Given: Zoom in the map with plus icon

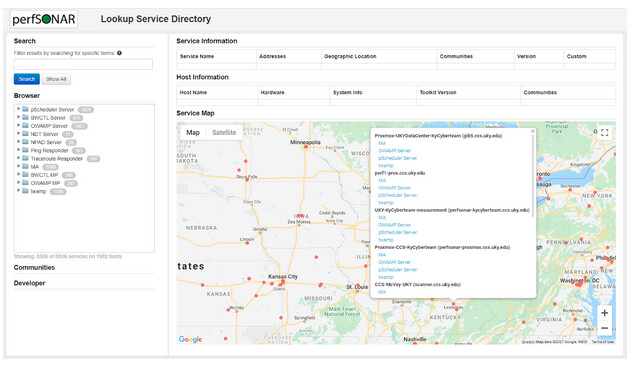Looking at the screenshot, I should 604,313.
